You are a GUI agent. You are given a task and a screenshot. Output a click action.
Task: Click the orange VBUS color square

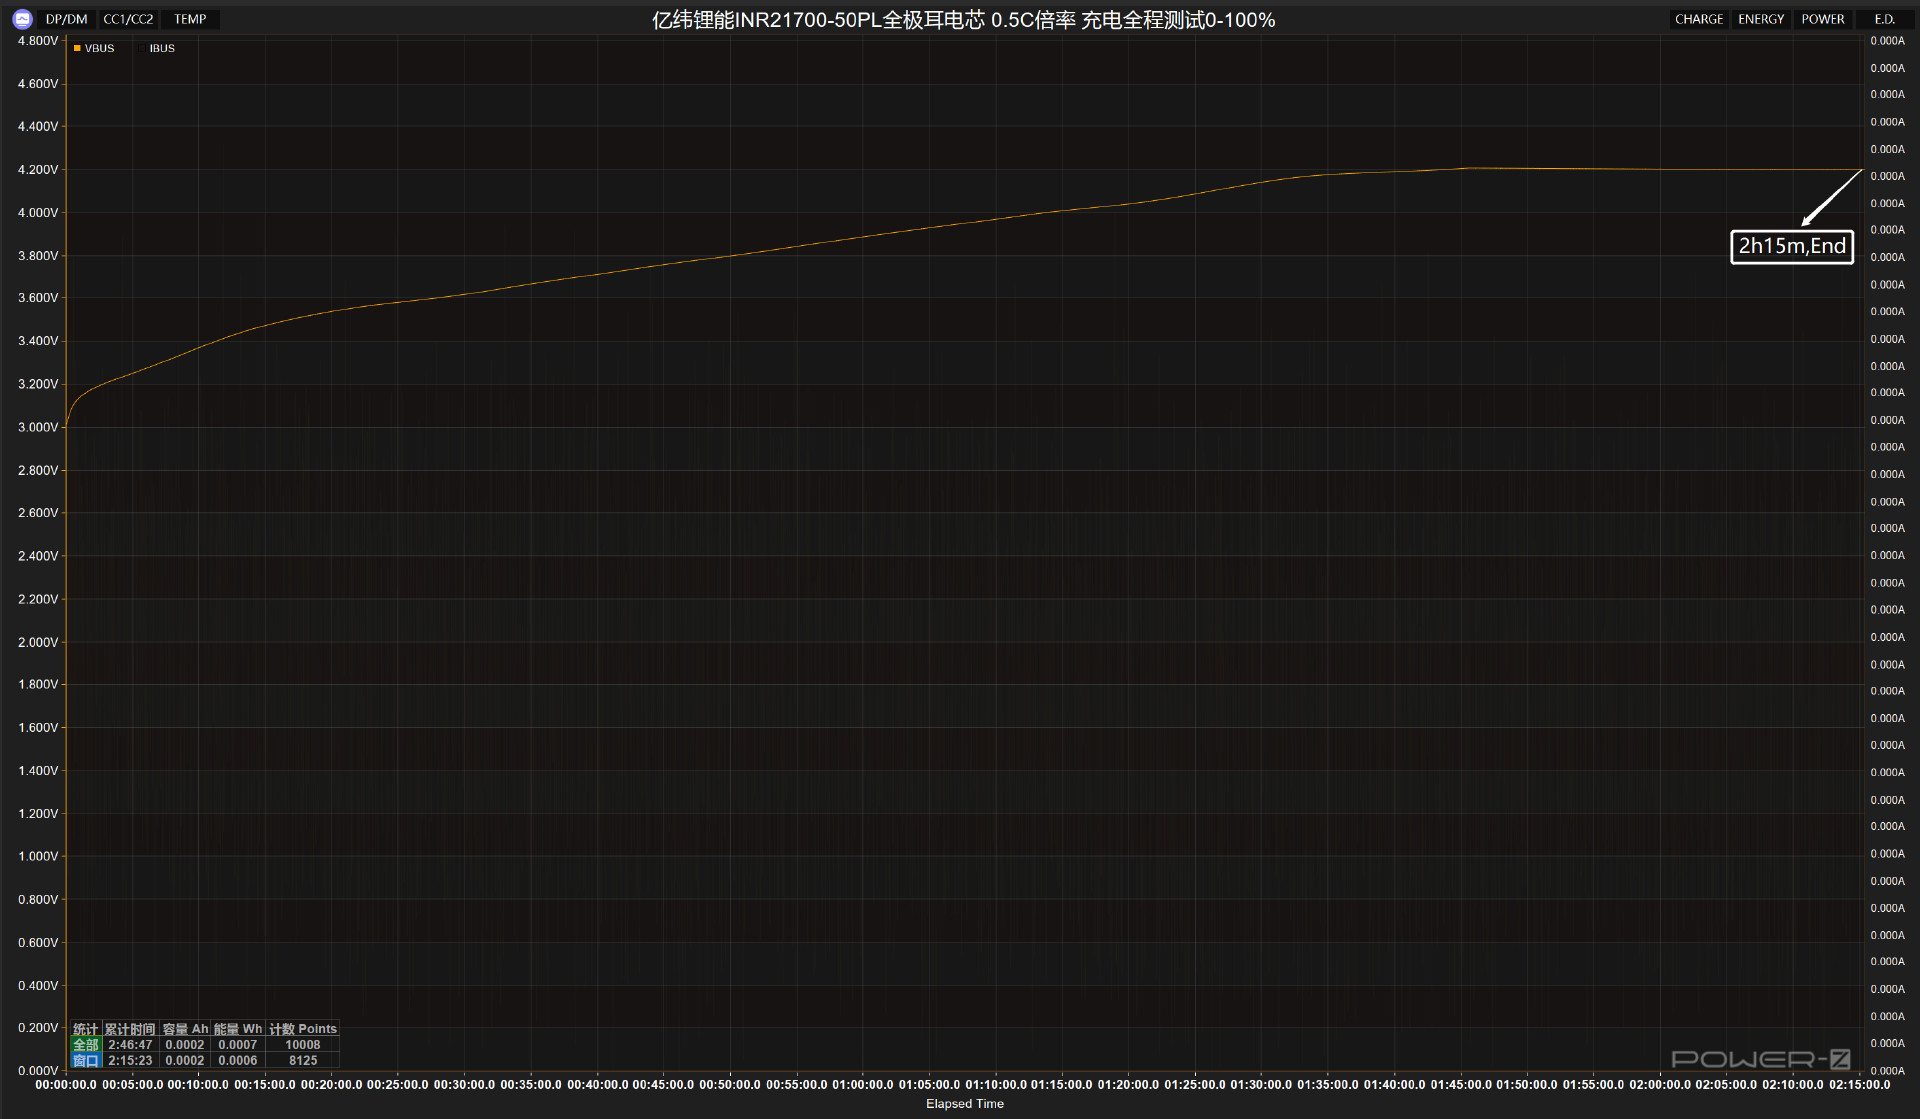(77, 48)
